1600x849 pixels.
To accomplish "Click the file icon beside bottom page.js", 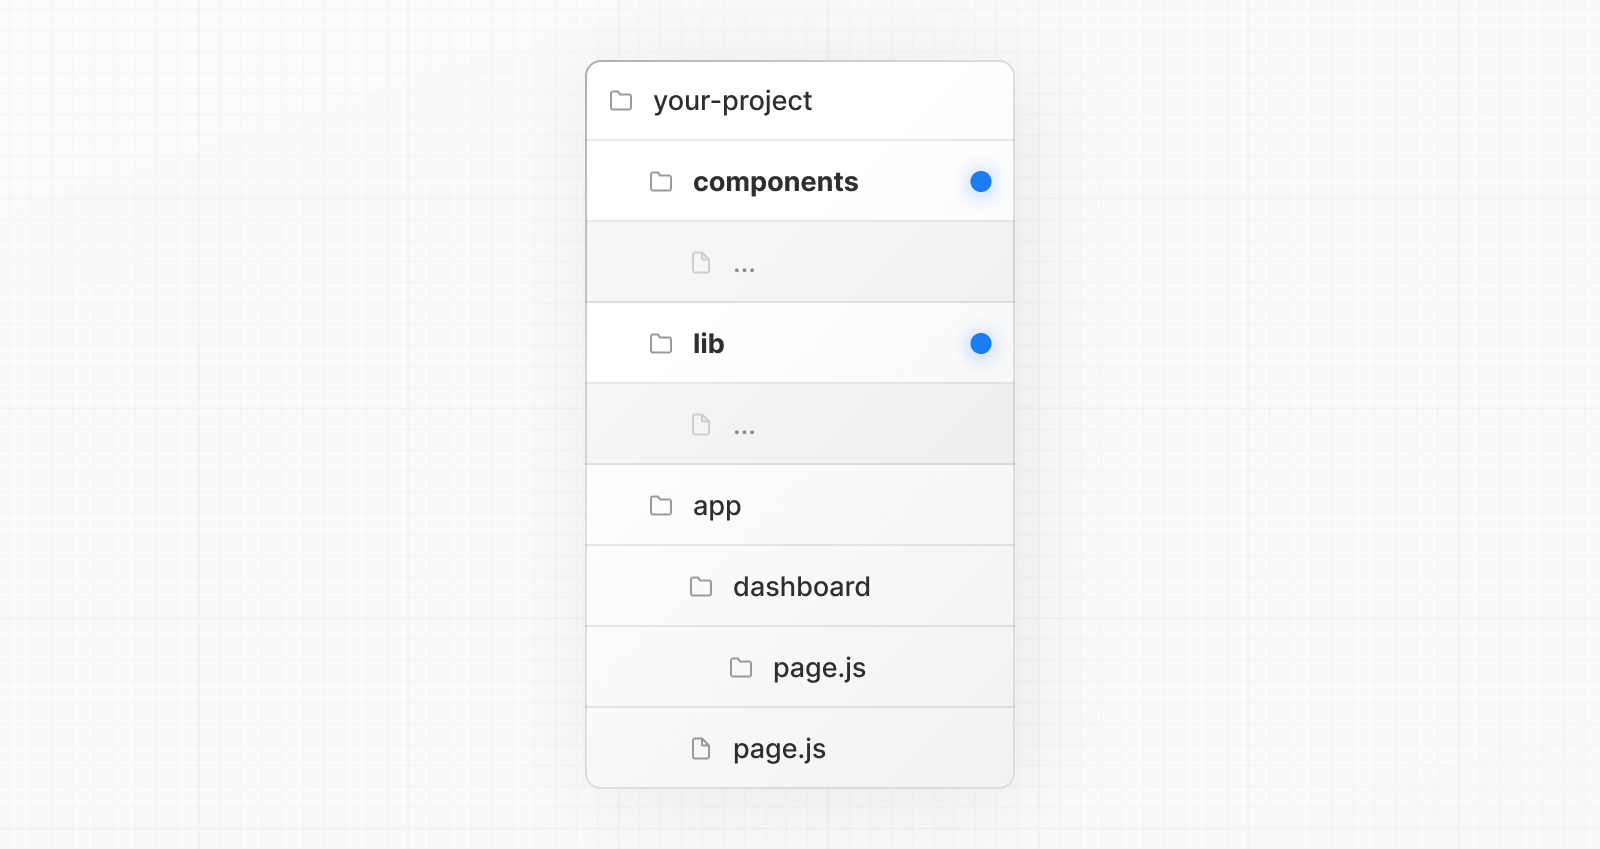I will click(701, 749).
